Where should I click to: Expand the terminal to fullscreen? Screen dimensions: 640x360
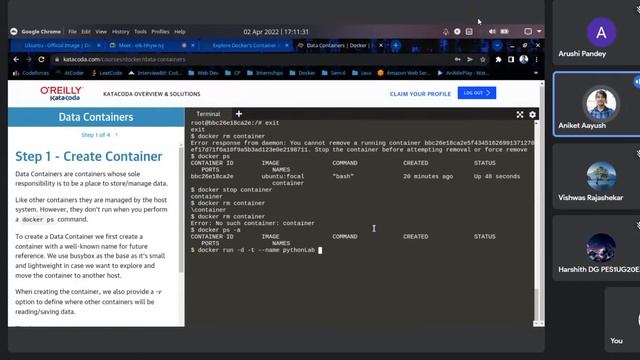pyautogui.click(x=520, y=115)
